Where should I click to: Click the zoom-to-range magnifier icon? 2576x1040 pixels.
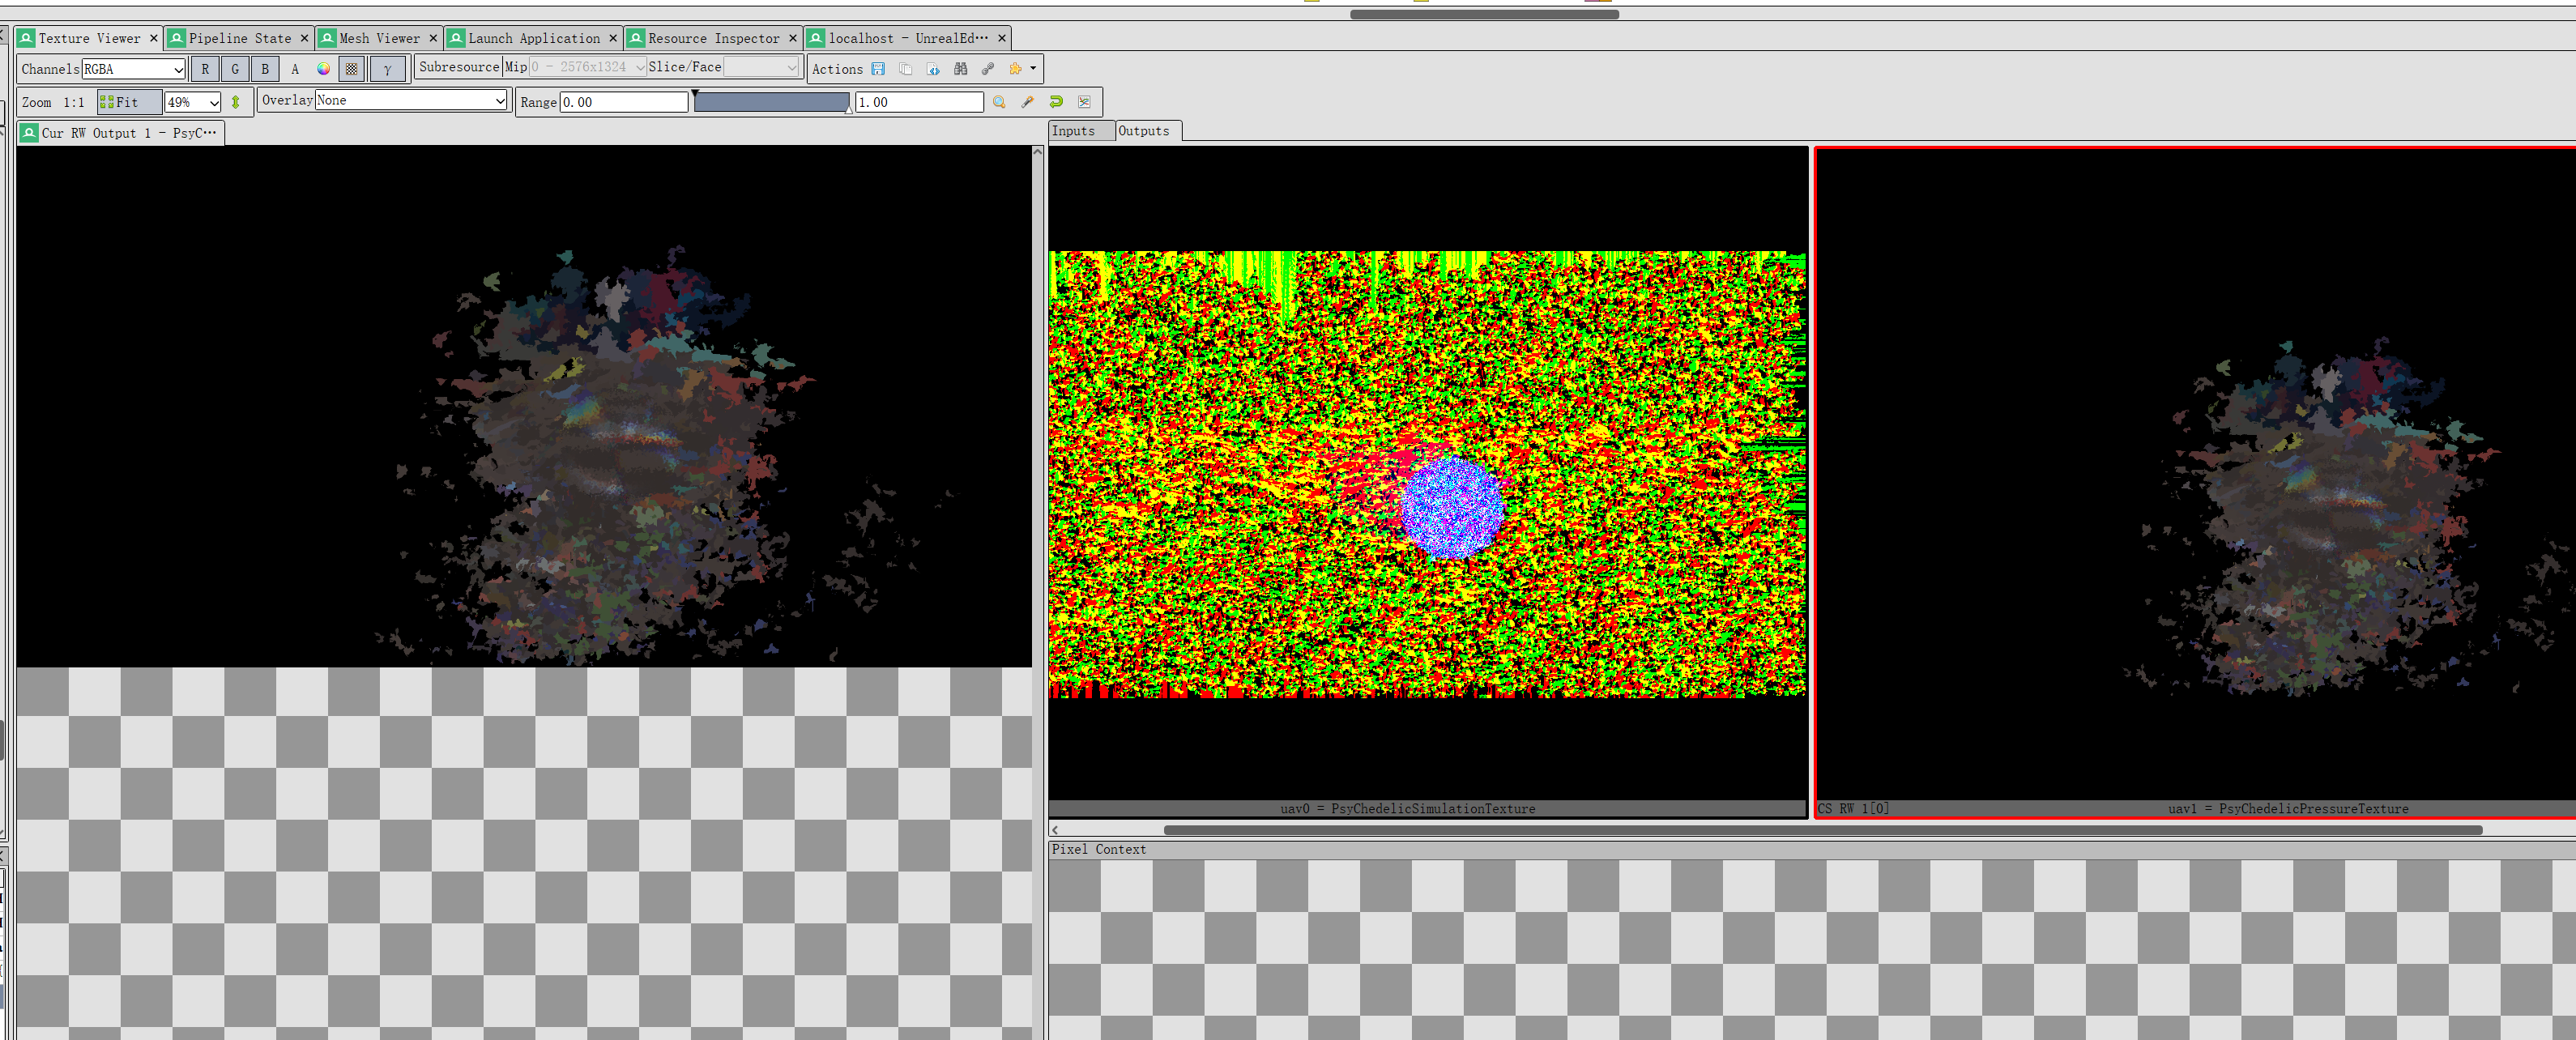pyautogui.click(x=999, y=102)
